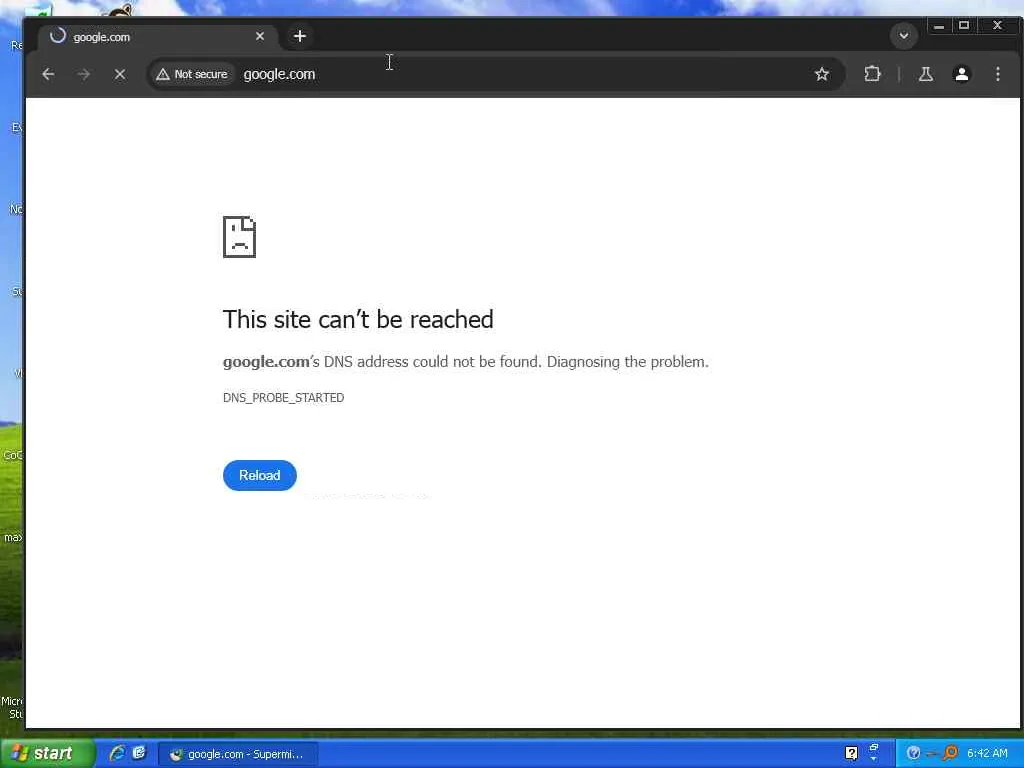Open the three-dot browser menu
Screen dimensions: 1024x768
click(x=997, y=74)
